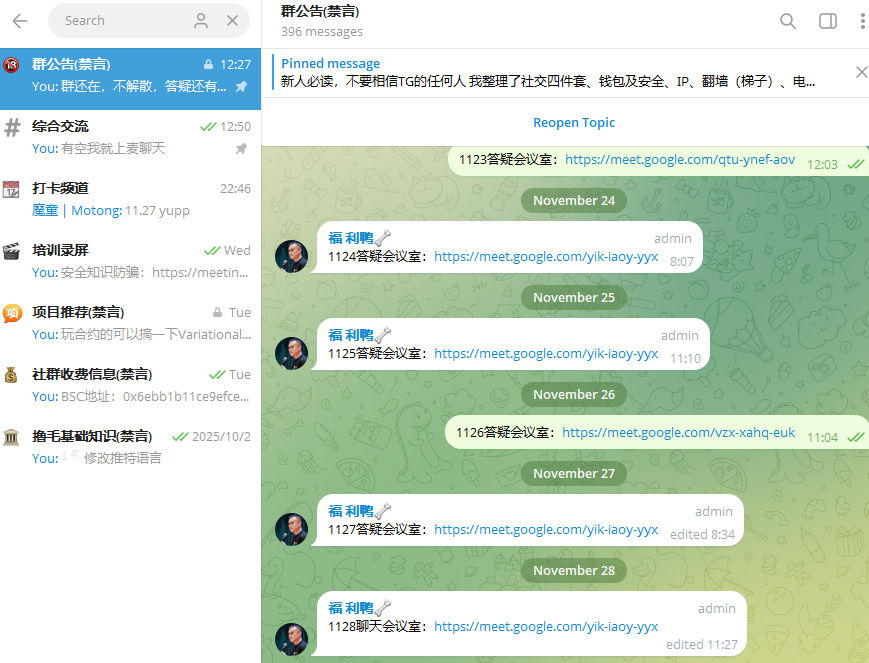Select the 综合交流 topic
The width and height of the screenshot is (869, 663).
point(130,141)
